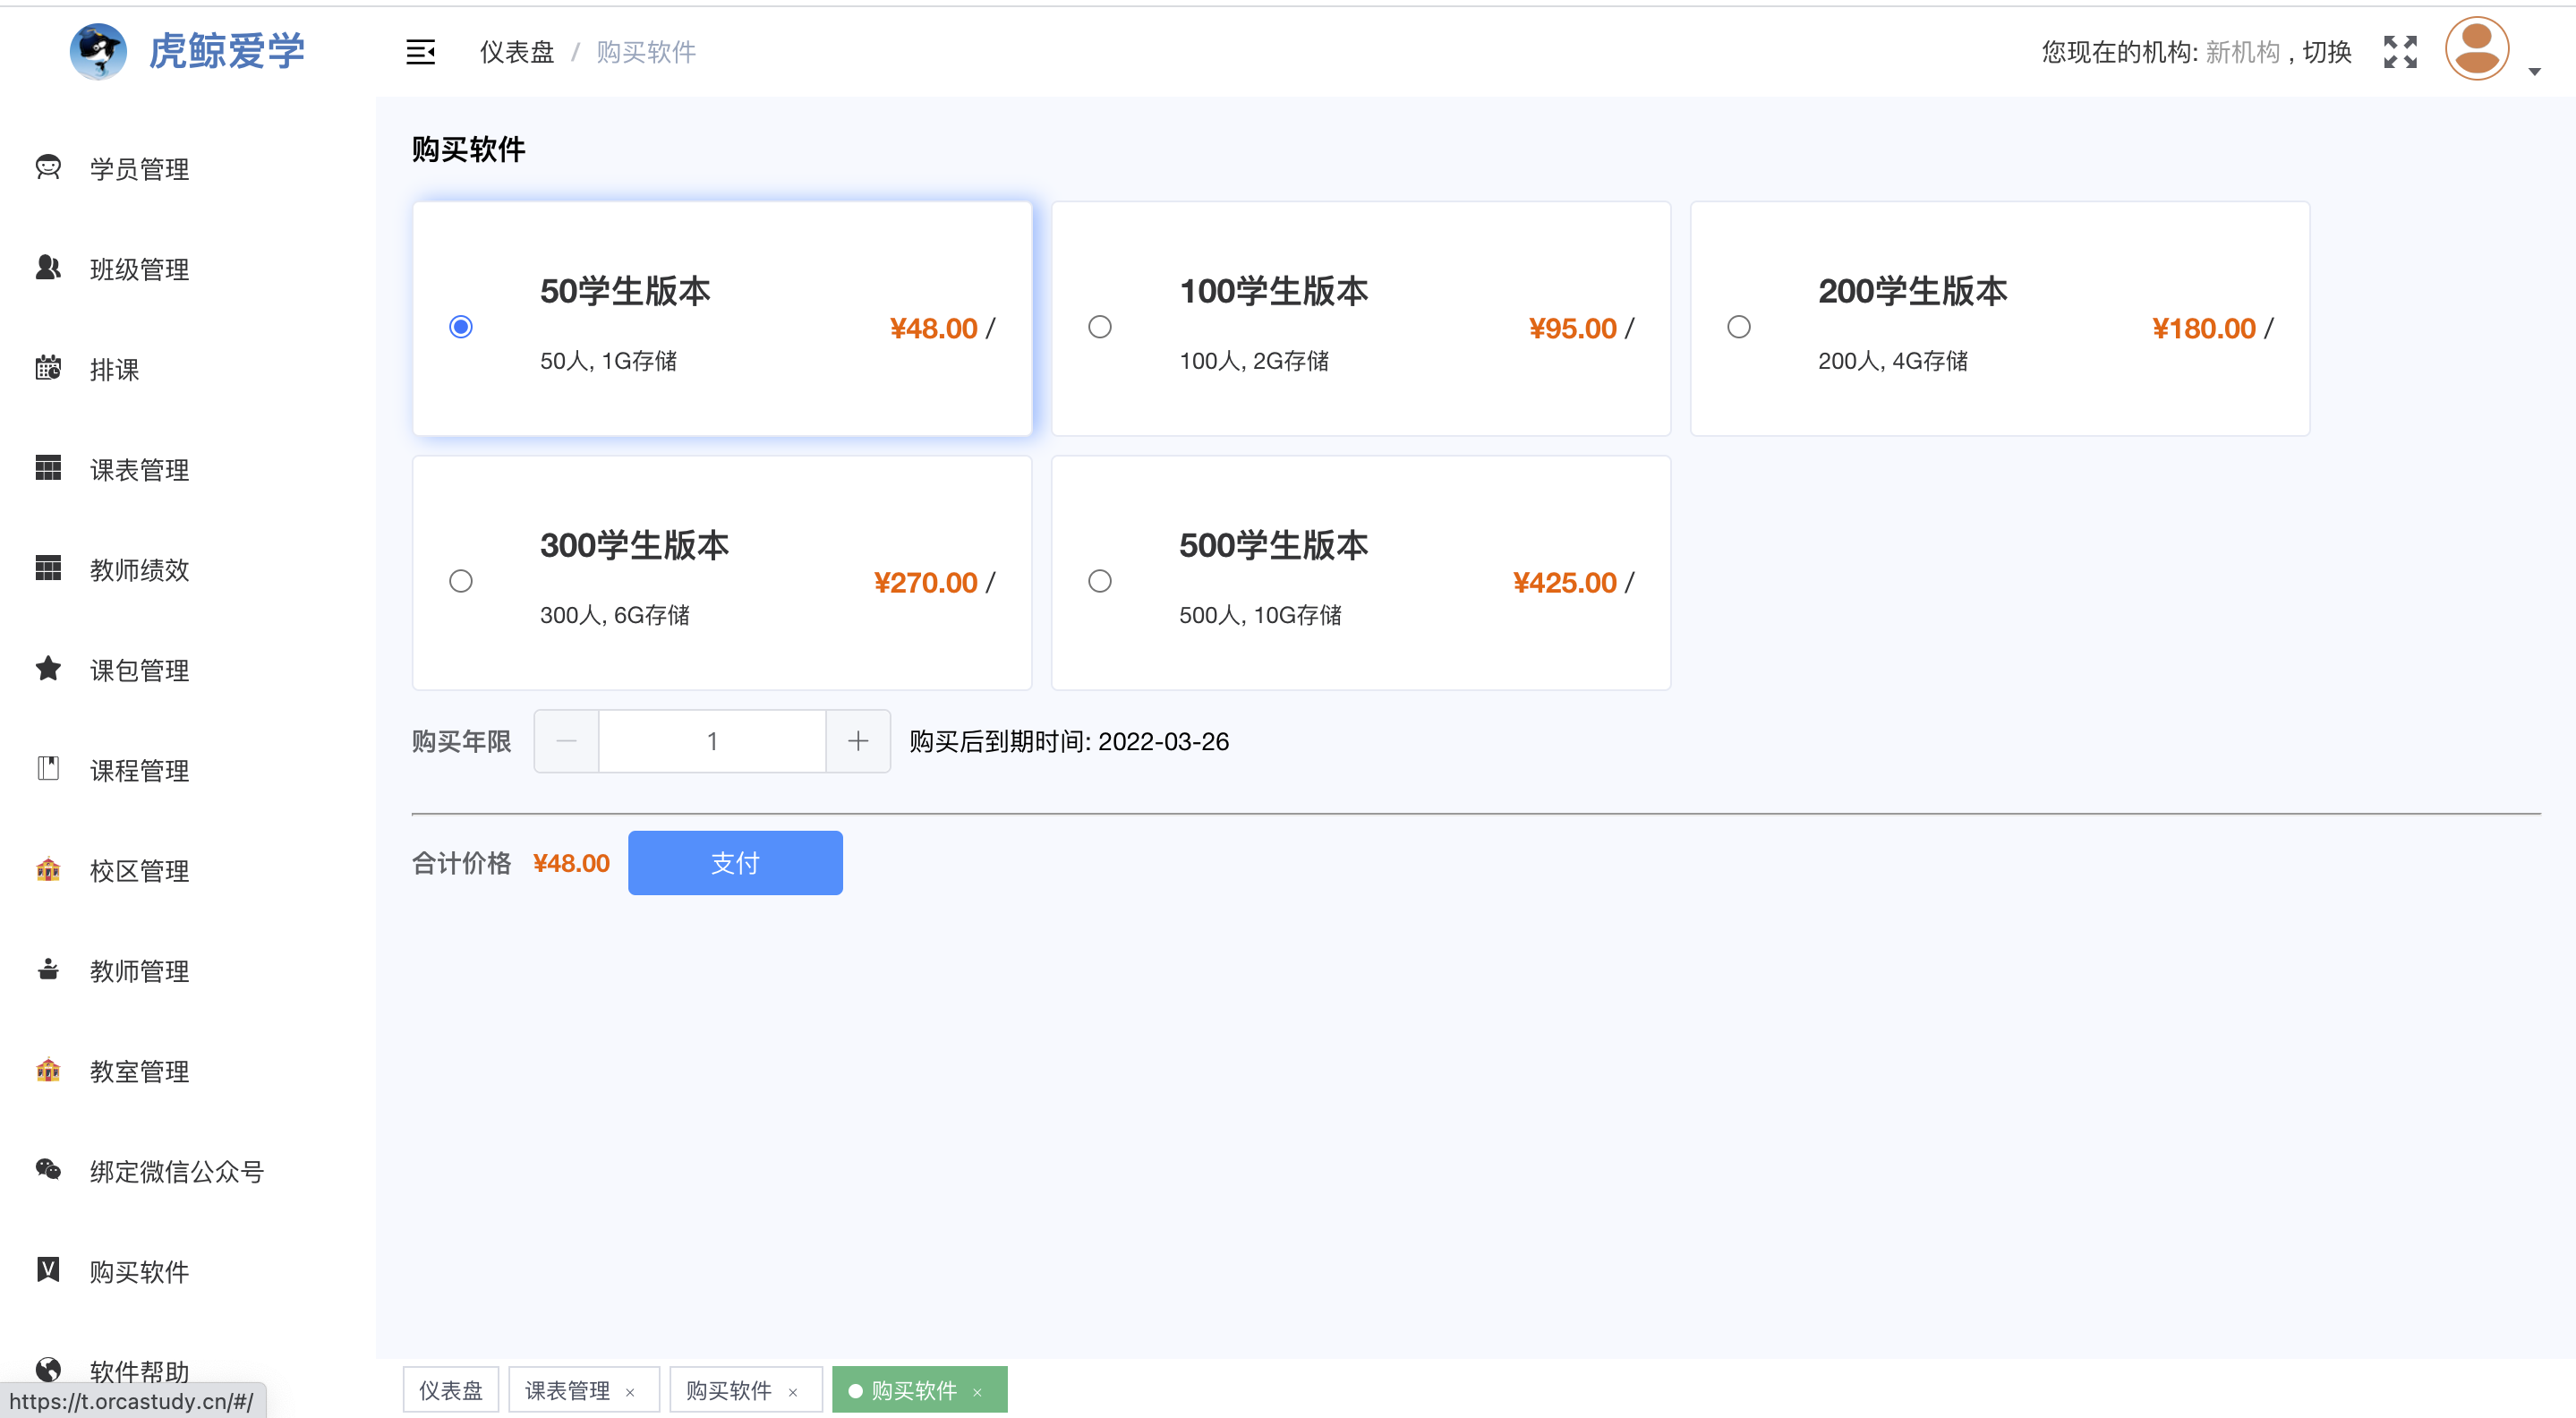Viewport: 2576px width, 1418px height.
Task: Decrease 购买年限 with minus button
Action: click(566, 741)
